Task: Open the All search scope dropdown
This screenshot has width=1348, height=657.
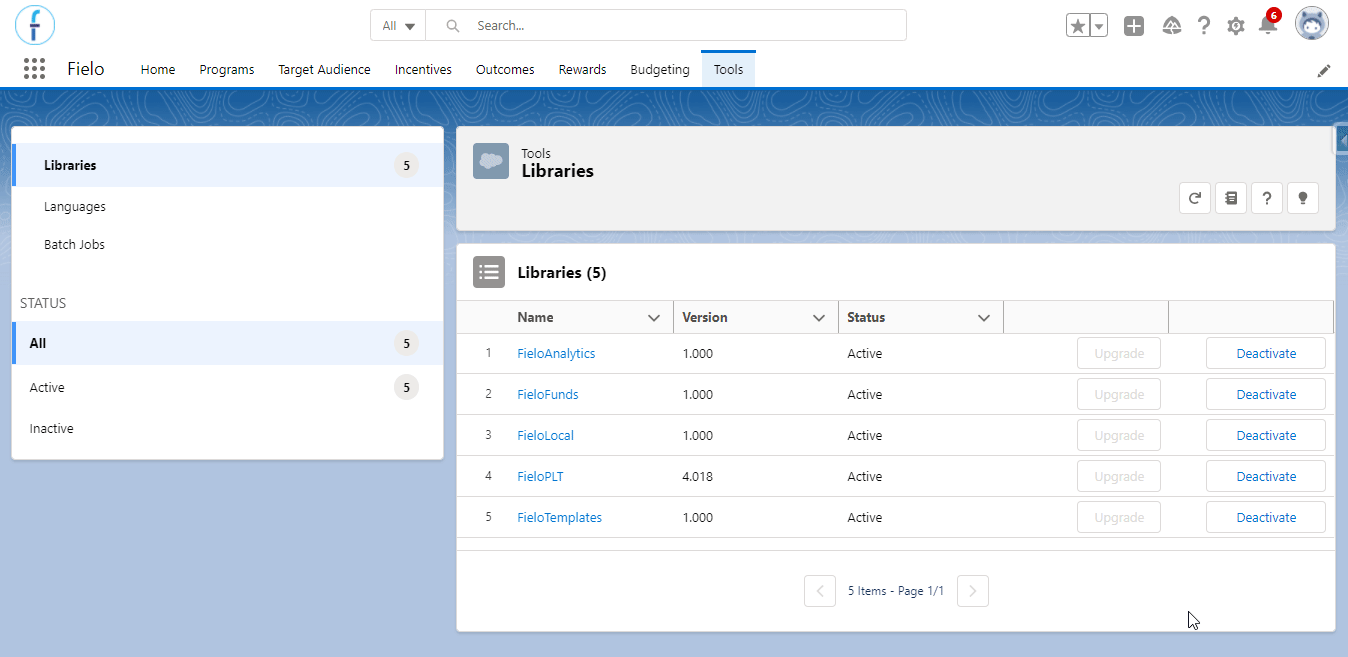Action: [398, 26]
